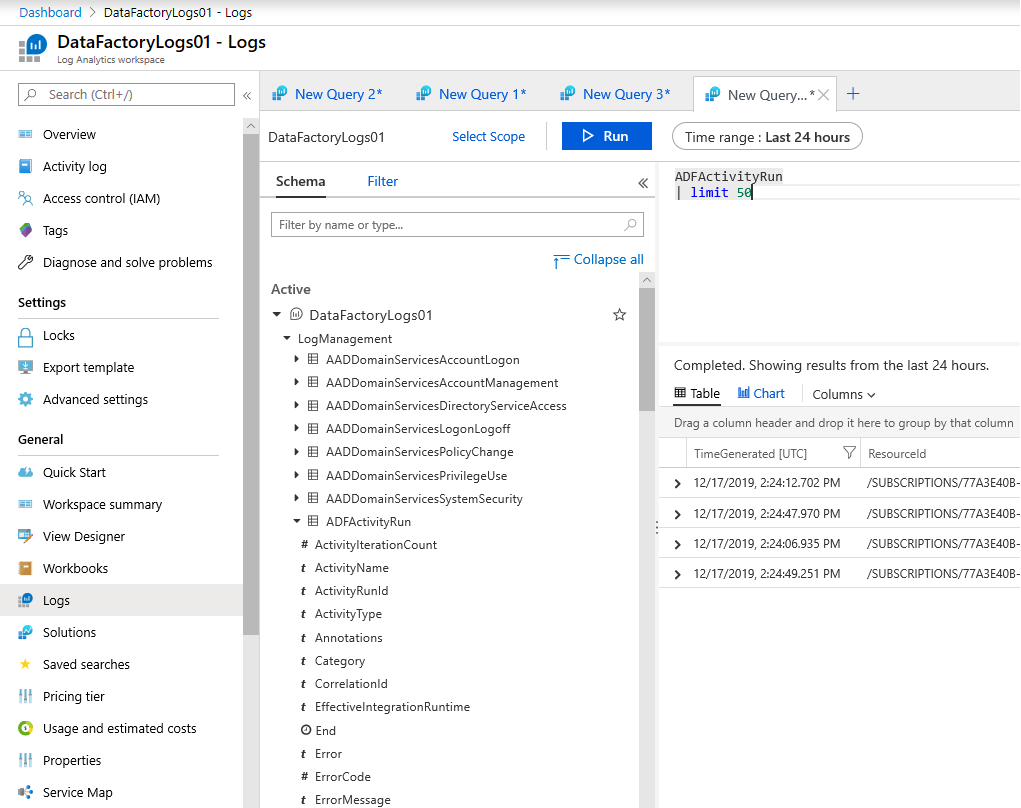The height and width of the screenshot is (808, 1021).
Task: Run the query
Action: tap(606, 136)
